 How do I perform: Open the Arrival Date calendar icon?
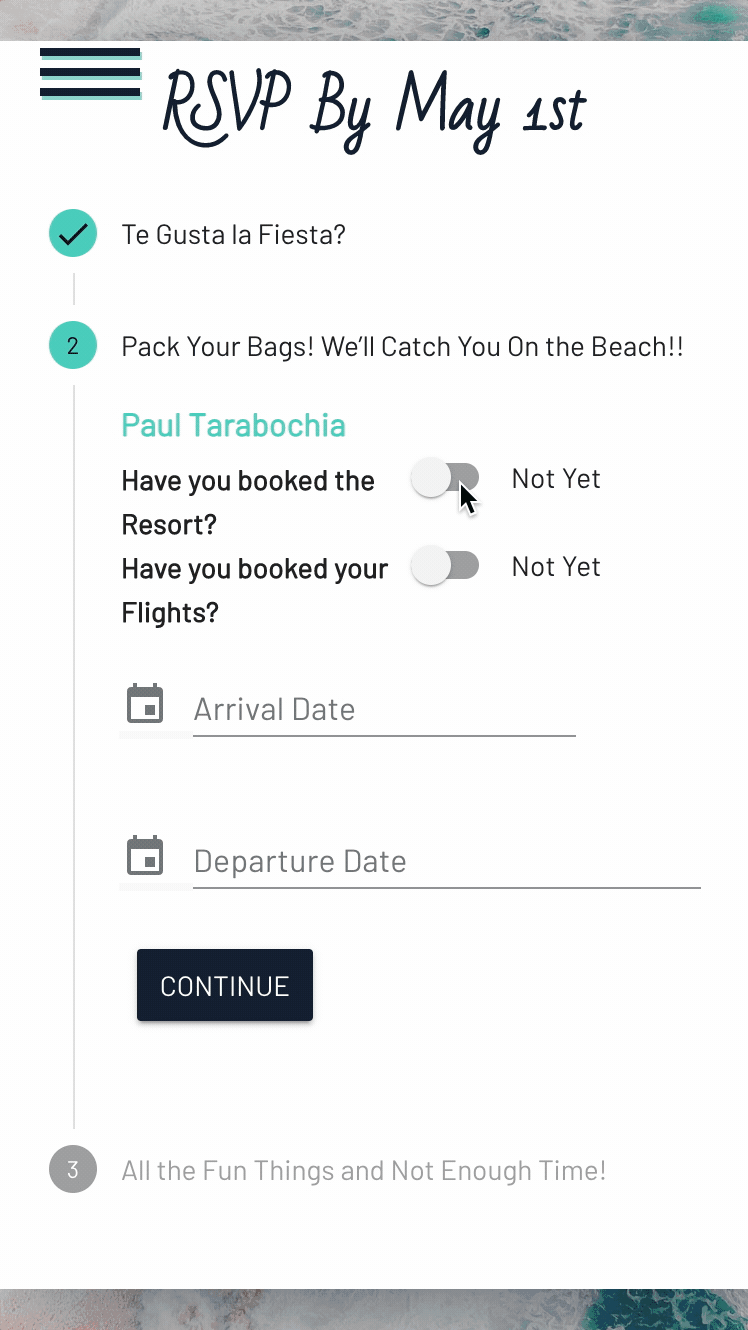point(146,705)
